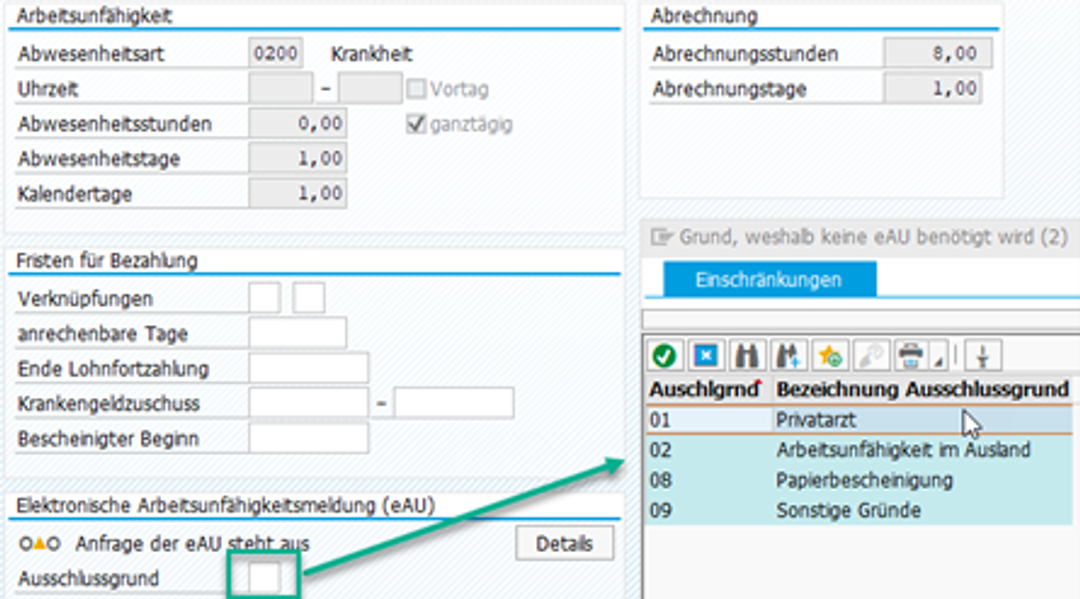Click the Find Next binoculars icon
The height and width of the screenshot is (599, 1080).
[x=788, y=356]
